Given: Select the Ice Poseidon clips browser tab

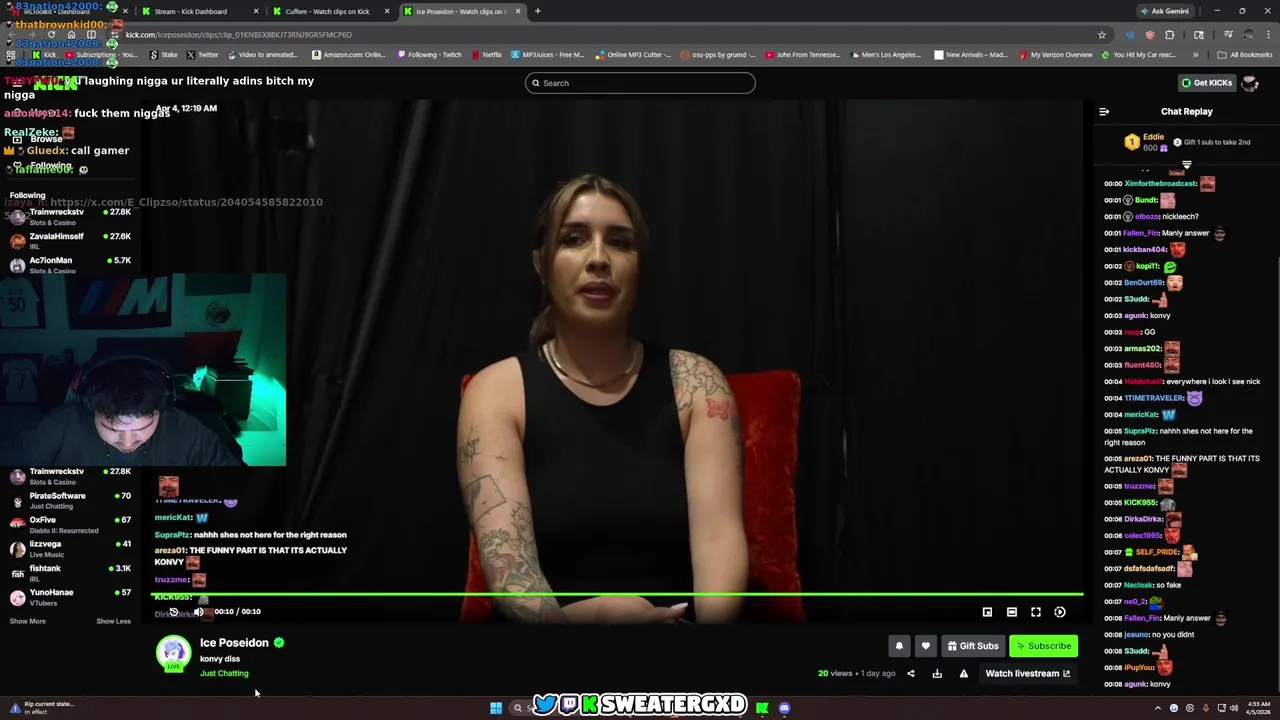Looking at the screenshot, I should coord(460,11).
